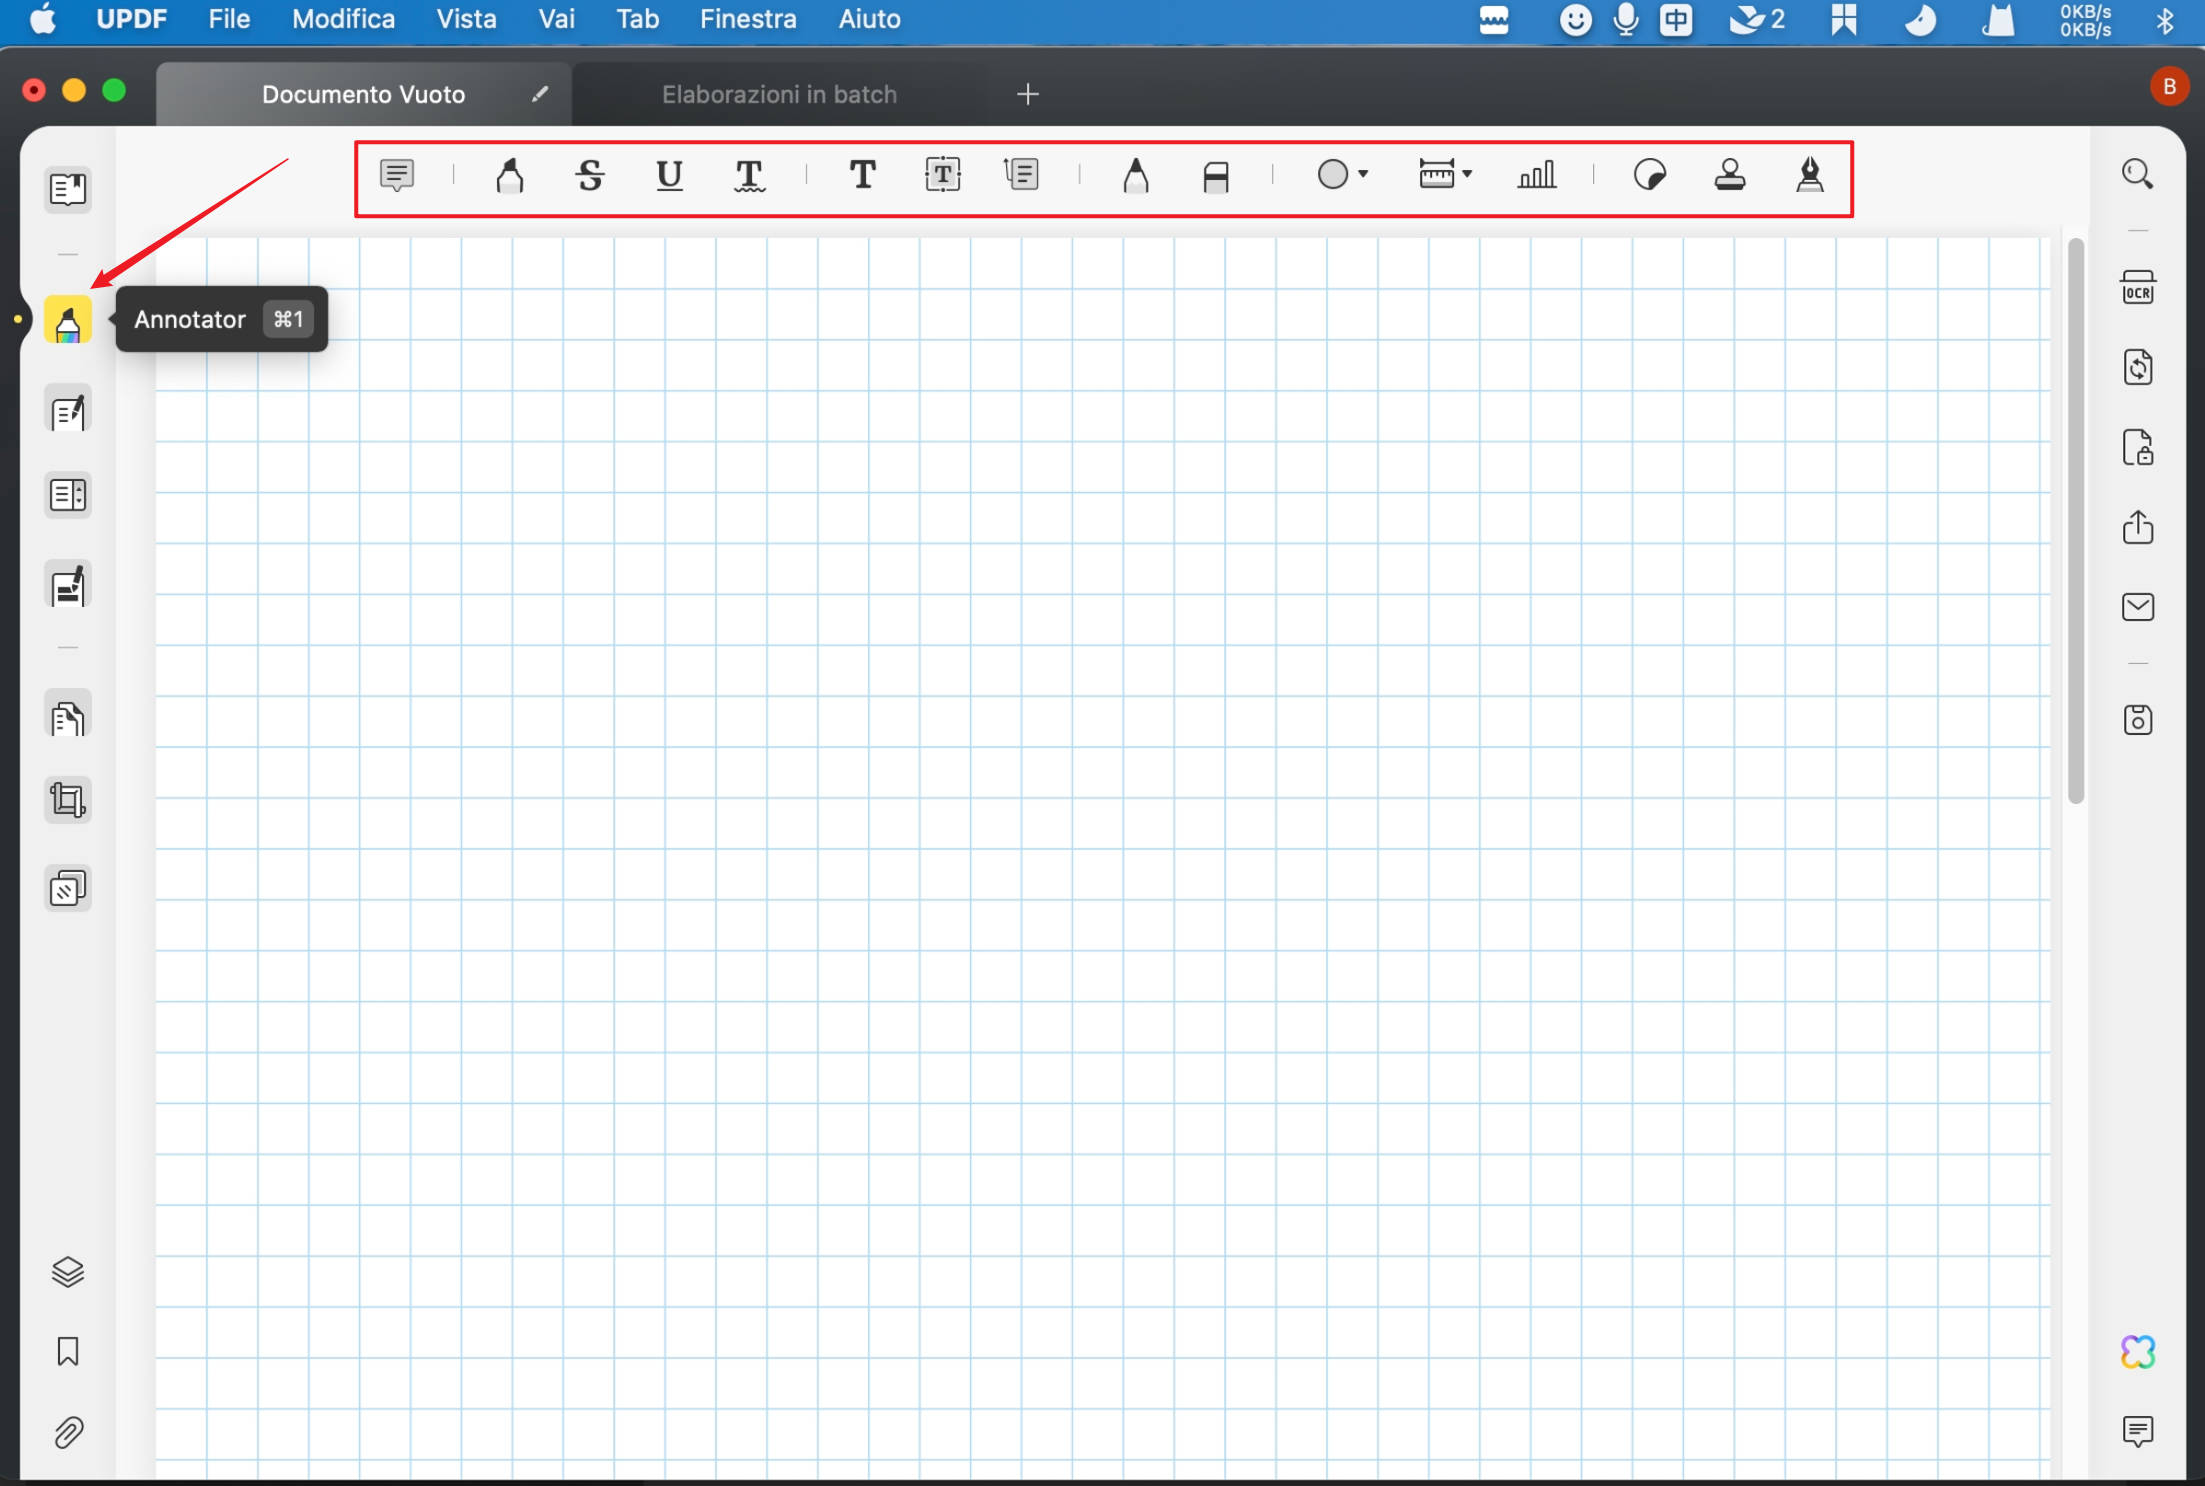Select the text box tool
The width and height of the screenshot is (2205, 1486).
pyautogui.click(x=942, y=175)
